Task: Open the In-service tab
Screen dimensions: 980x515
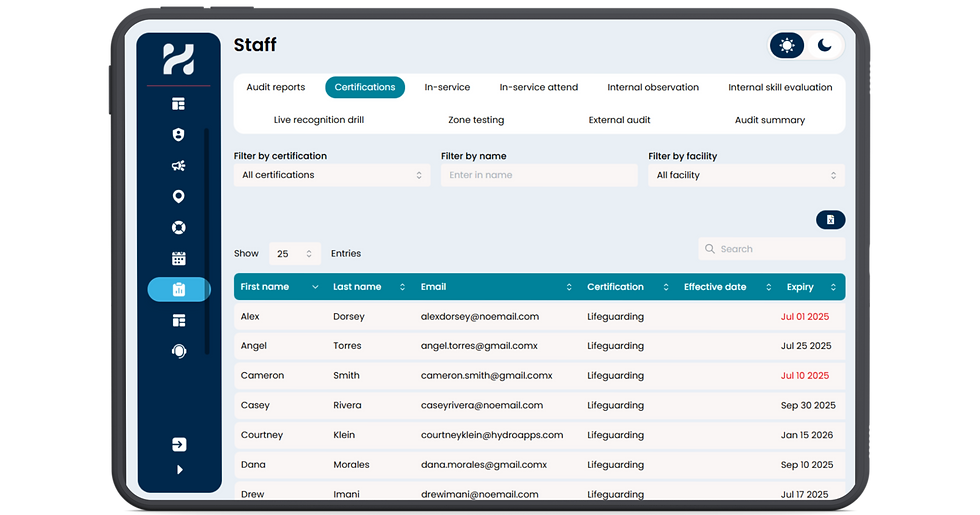Action: [447, 88]
